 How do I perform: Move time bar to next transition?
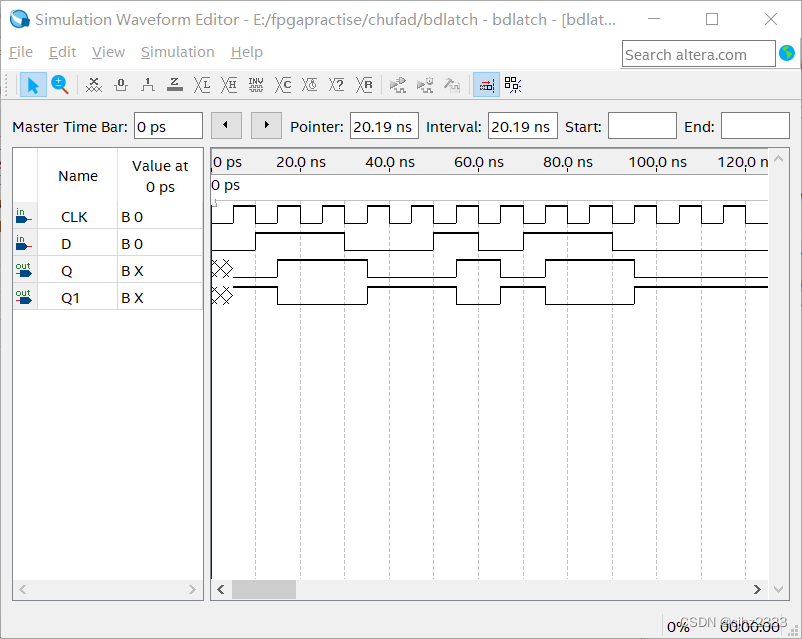click(x=266, y=125)
